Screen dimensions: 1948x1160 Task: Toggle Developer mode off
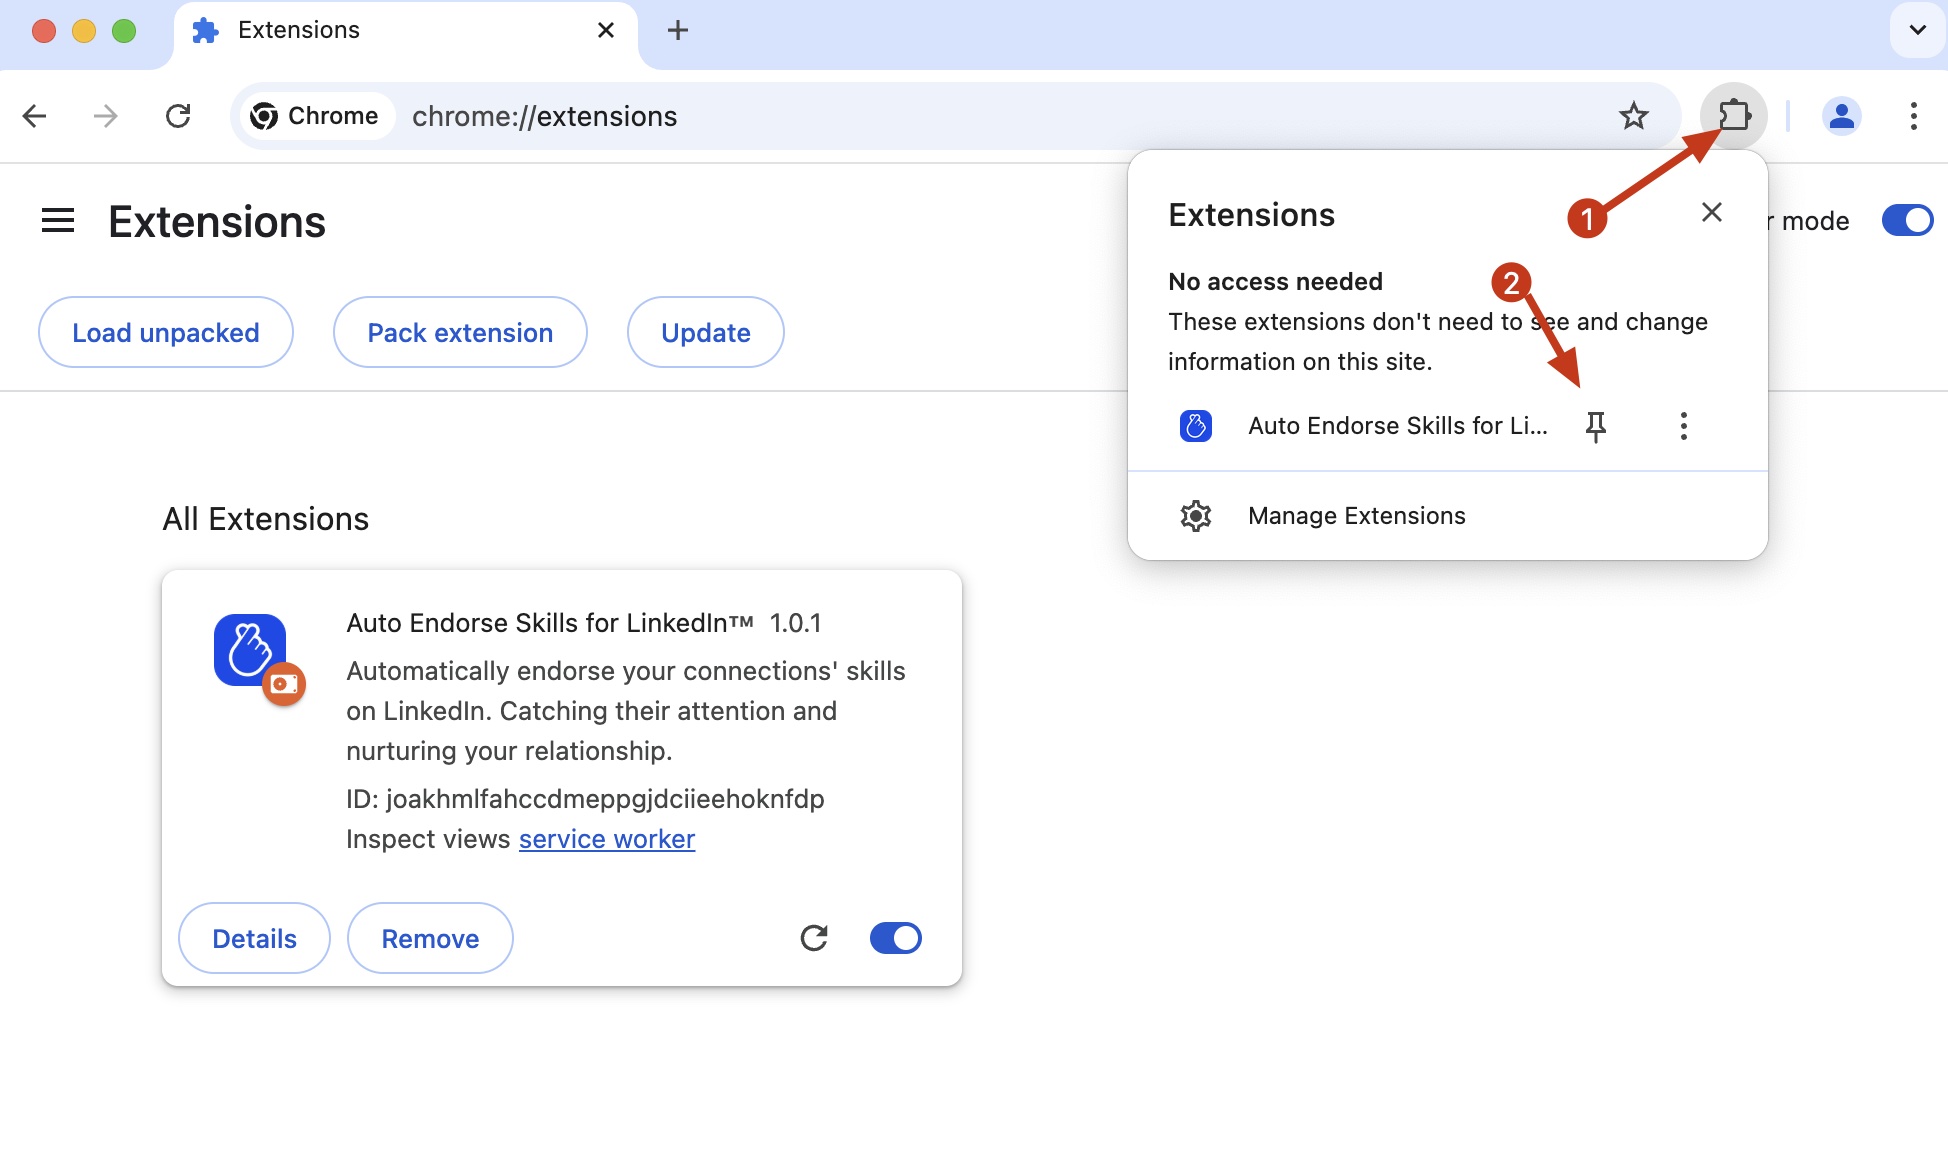point(1906,220)
